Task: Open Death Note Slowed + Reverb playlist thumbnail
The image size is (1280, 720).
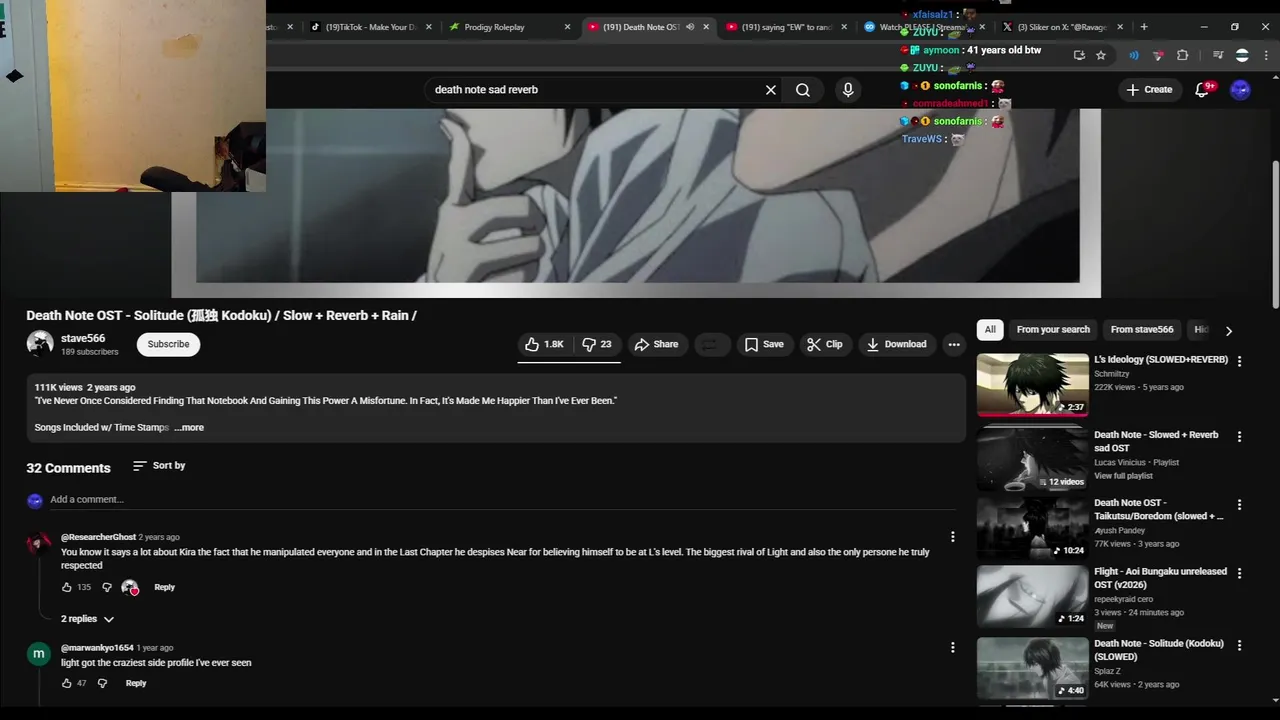Action: pos(1033,459)
